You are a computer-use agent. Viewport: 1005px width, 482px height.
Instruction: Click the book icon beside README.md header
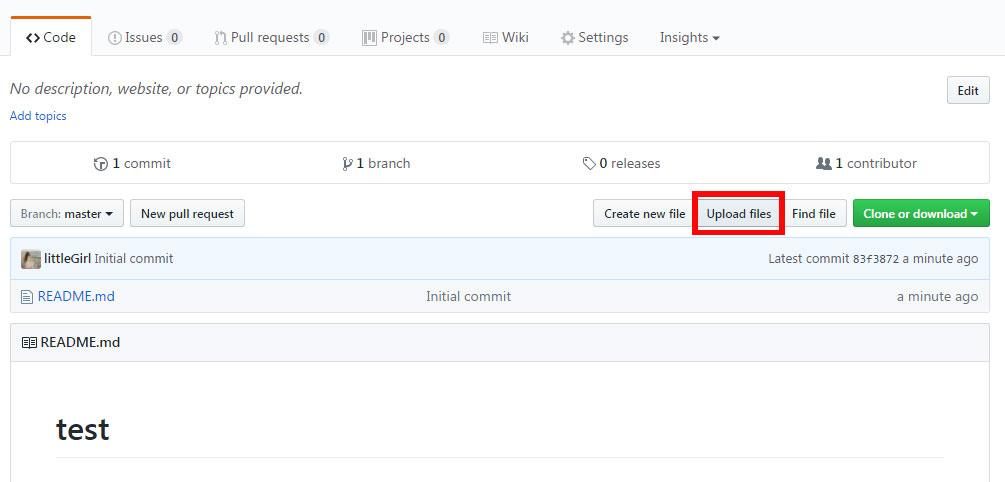tap(29, 343)
